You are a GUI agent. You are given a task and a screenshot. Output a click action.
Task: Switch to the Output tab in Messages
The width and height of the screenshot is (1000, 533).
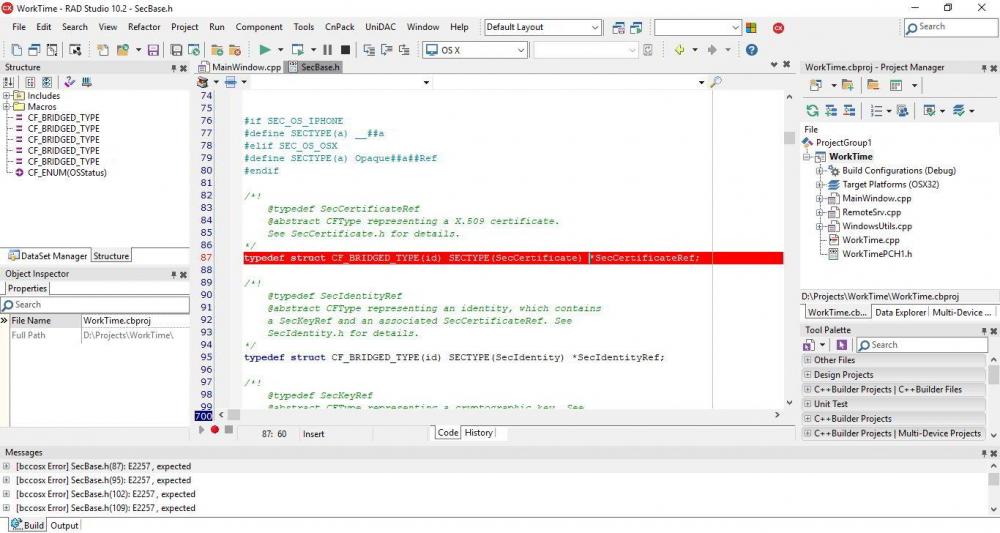(x=64, y=526)
